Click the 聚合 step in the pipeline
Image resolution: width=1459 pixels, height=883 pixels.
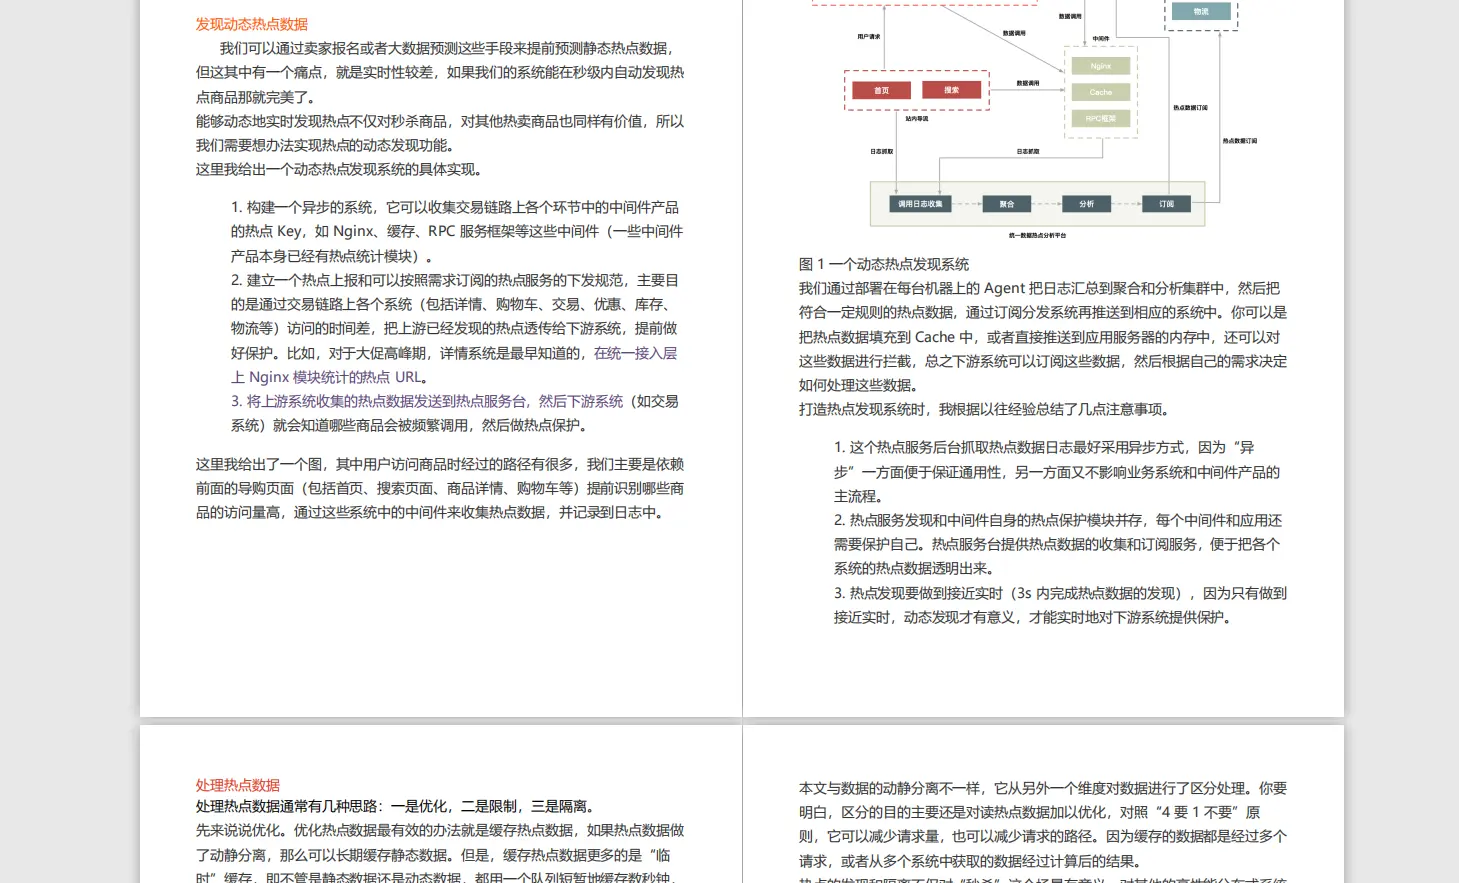(1007, 204)
